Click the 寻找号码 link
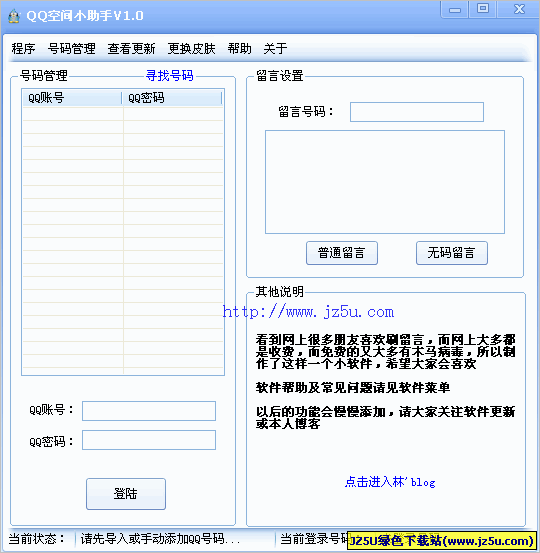 170,75
